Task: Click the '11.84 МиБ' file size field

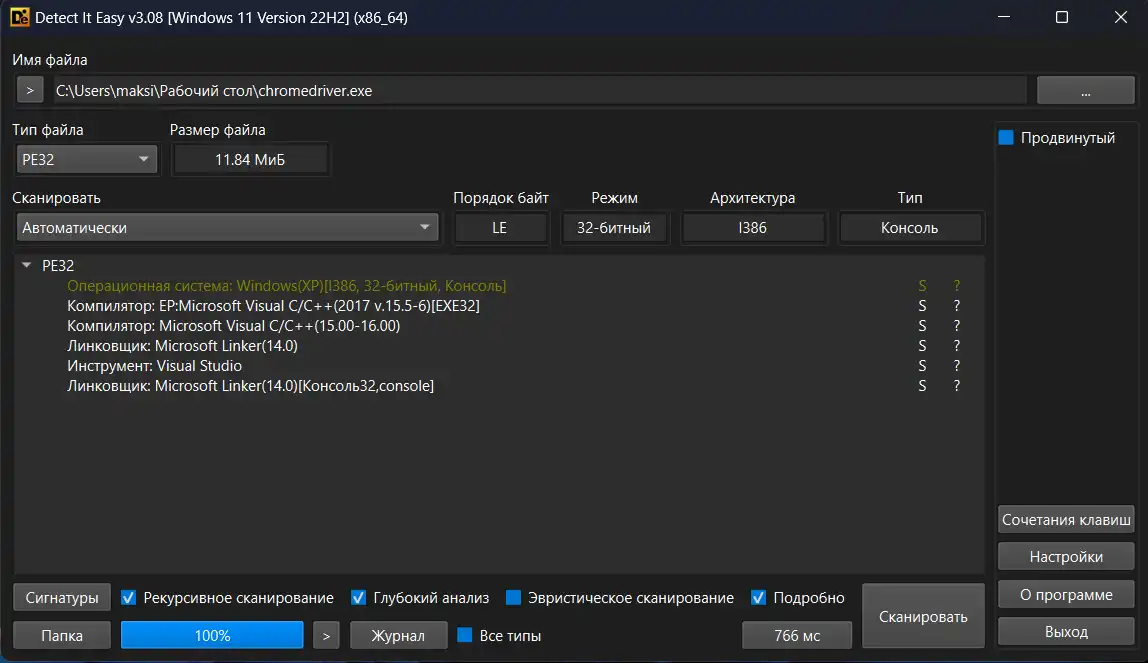Action: (250, 160)
